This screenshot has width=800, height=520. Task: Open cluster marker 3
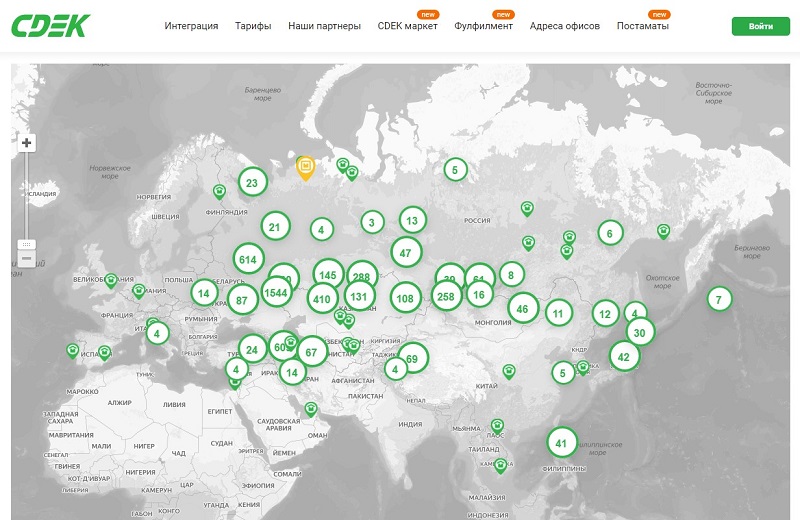click(x=372, y=222)
